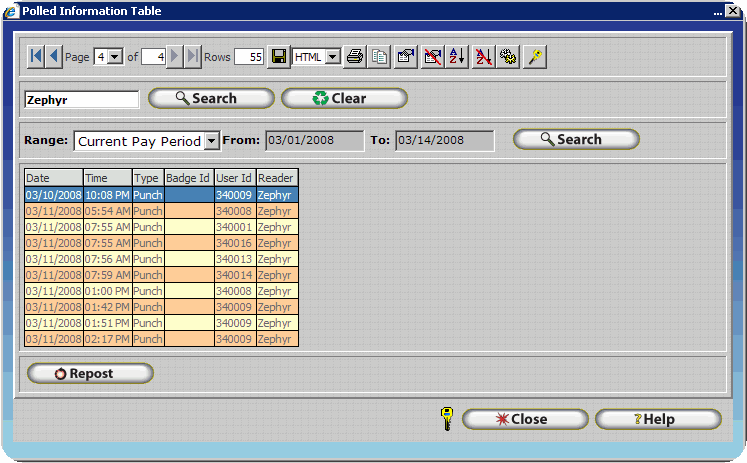Click the Reader column header
The width and height of the screenshot is (747, 463).
coord(276,178)
